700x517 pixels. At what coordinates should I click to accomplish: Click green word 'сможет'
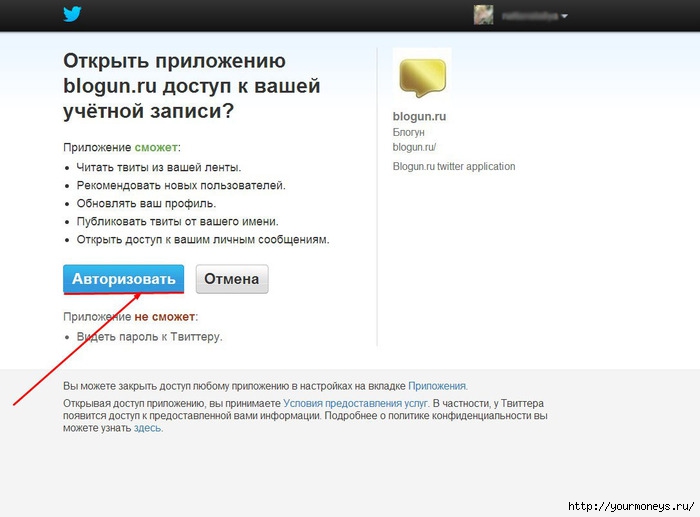tap(156, 147)
